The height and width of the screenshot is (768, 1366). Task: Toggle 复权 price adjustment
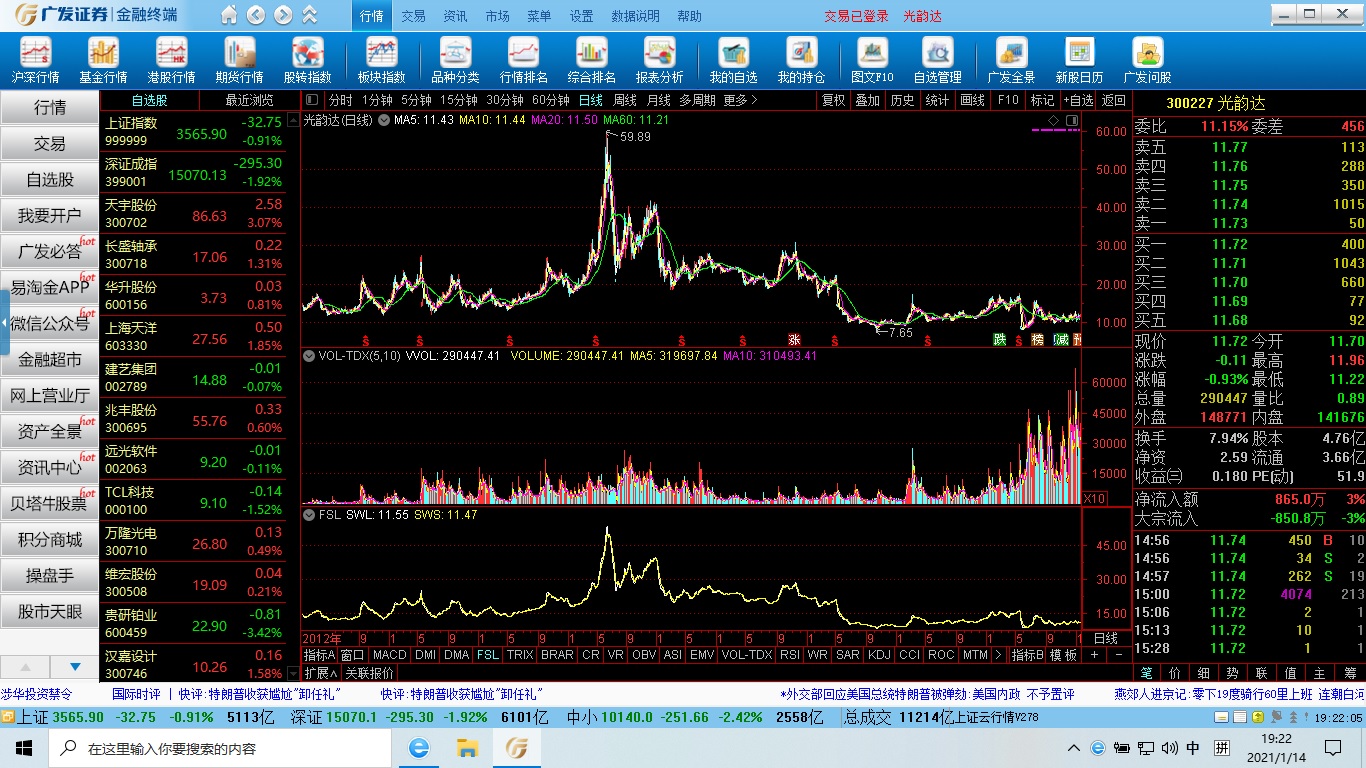[833, 100]
